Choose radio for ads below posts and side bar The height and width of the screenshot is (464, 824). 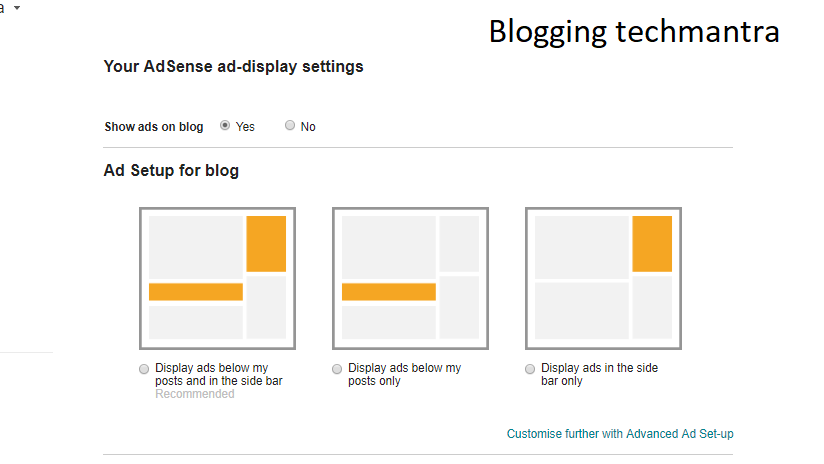click(x=145, y=369)
